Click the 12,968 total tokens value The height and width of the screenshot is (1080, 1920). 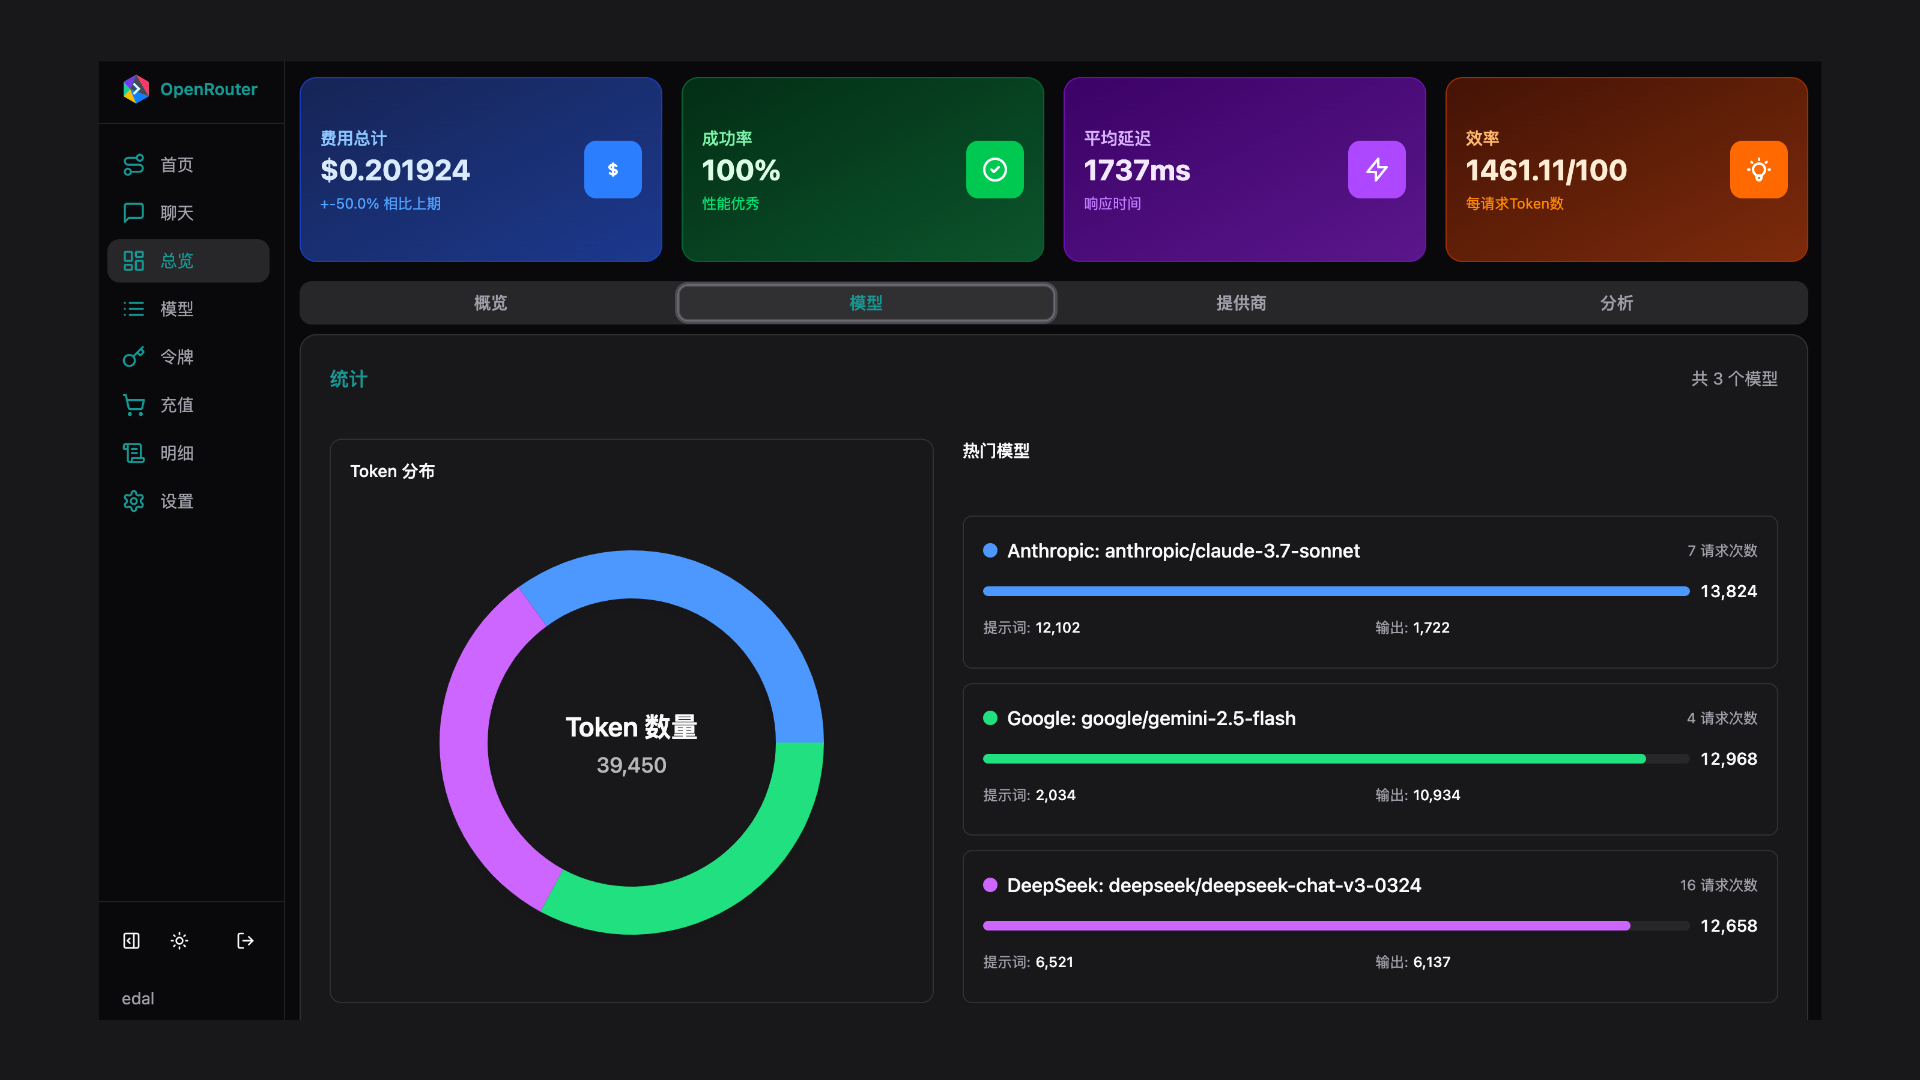[x=1729, y=759]
